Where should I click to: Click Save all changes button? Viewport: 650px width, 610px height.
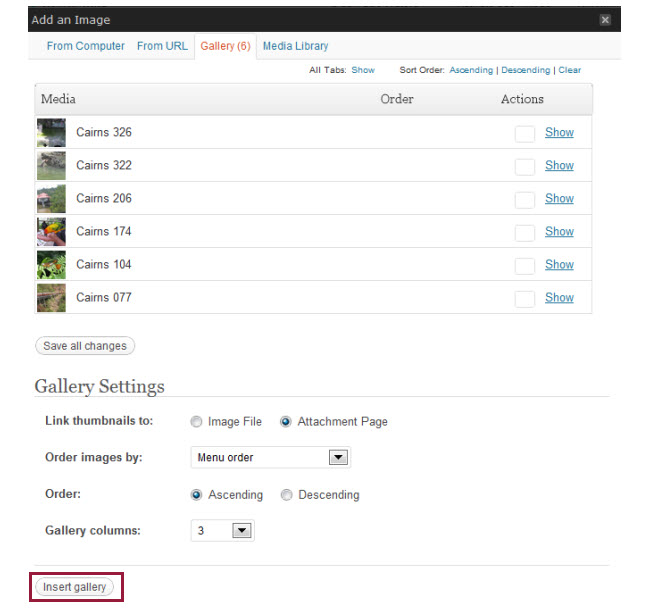coord(85,346)
